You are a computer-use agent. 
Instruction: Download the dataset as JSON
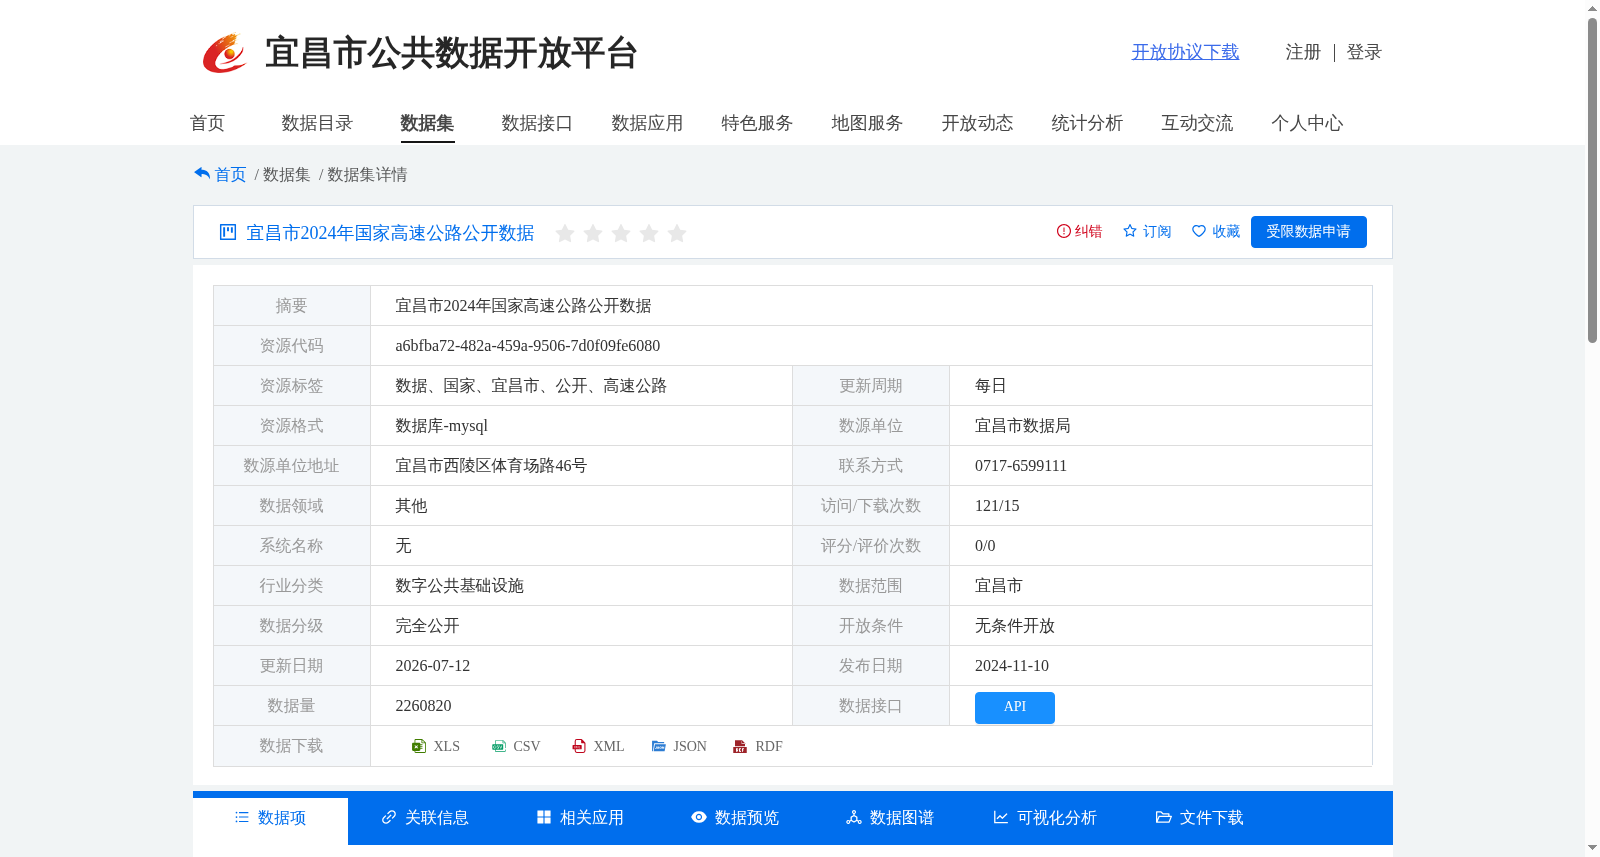point(679,746)
